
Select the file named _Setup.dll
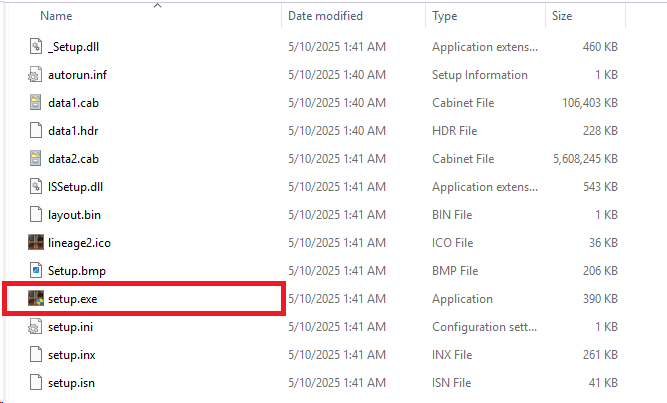click(x=74, y=47)
